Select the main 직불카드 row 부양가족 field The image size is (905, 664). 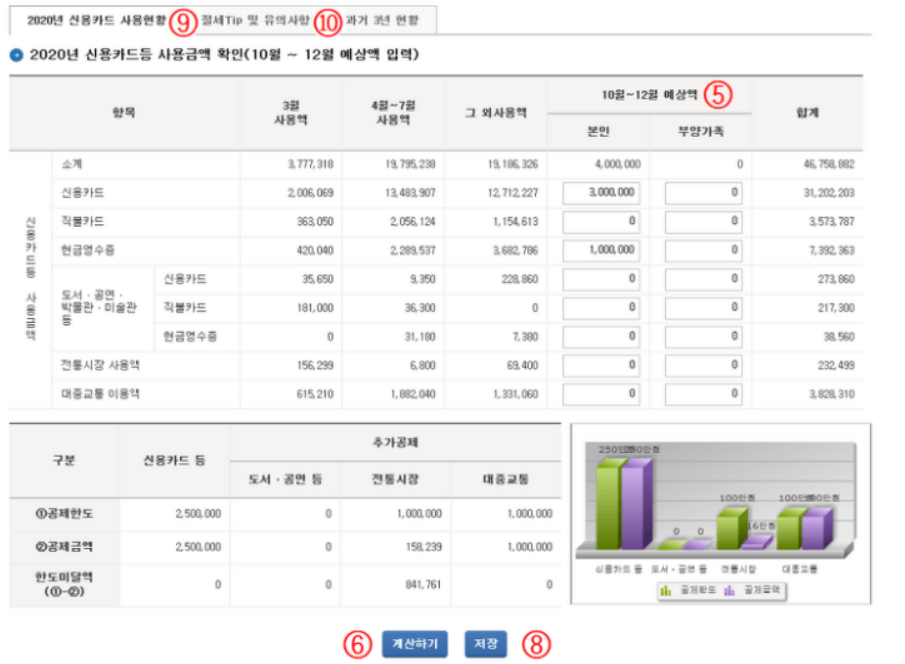coord(703,221)
